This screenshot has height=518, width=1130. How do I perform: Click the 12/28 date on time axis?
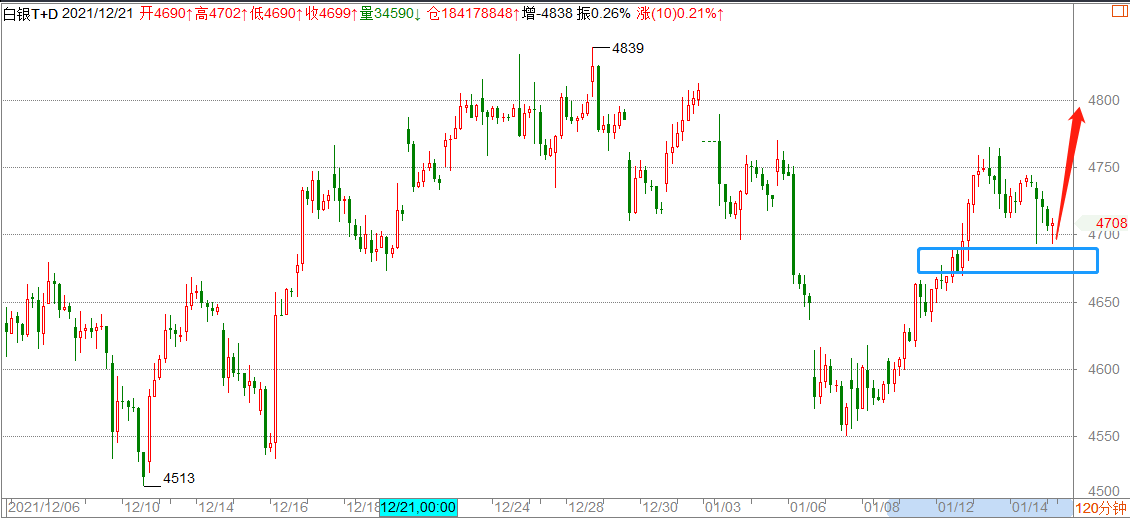[x=584, y=507]
